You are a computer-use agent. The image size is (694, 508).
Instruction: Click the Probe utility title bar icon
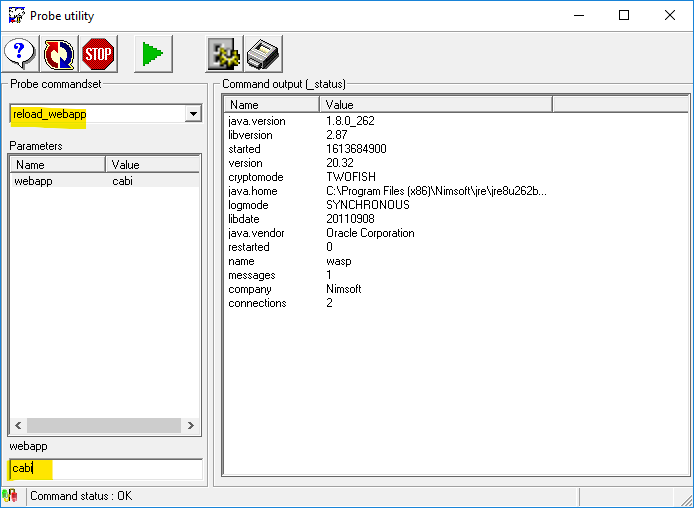[16, 16]
